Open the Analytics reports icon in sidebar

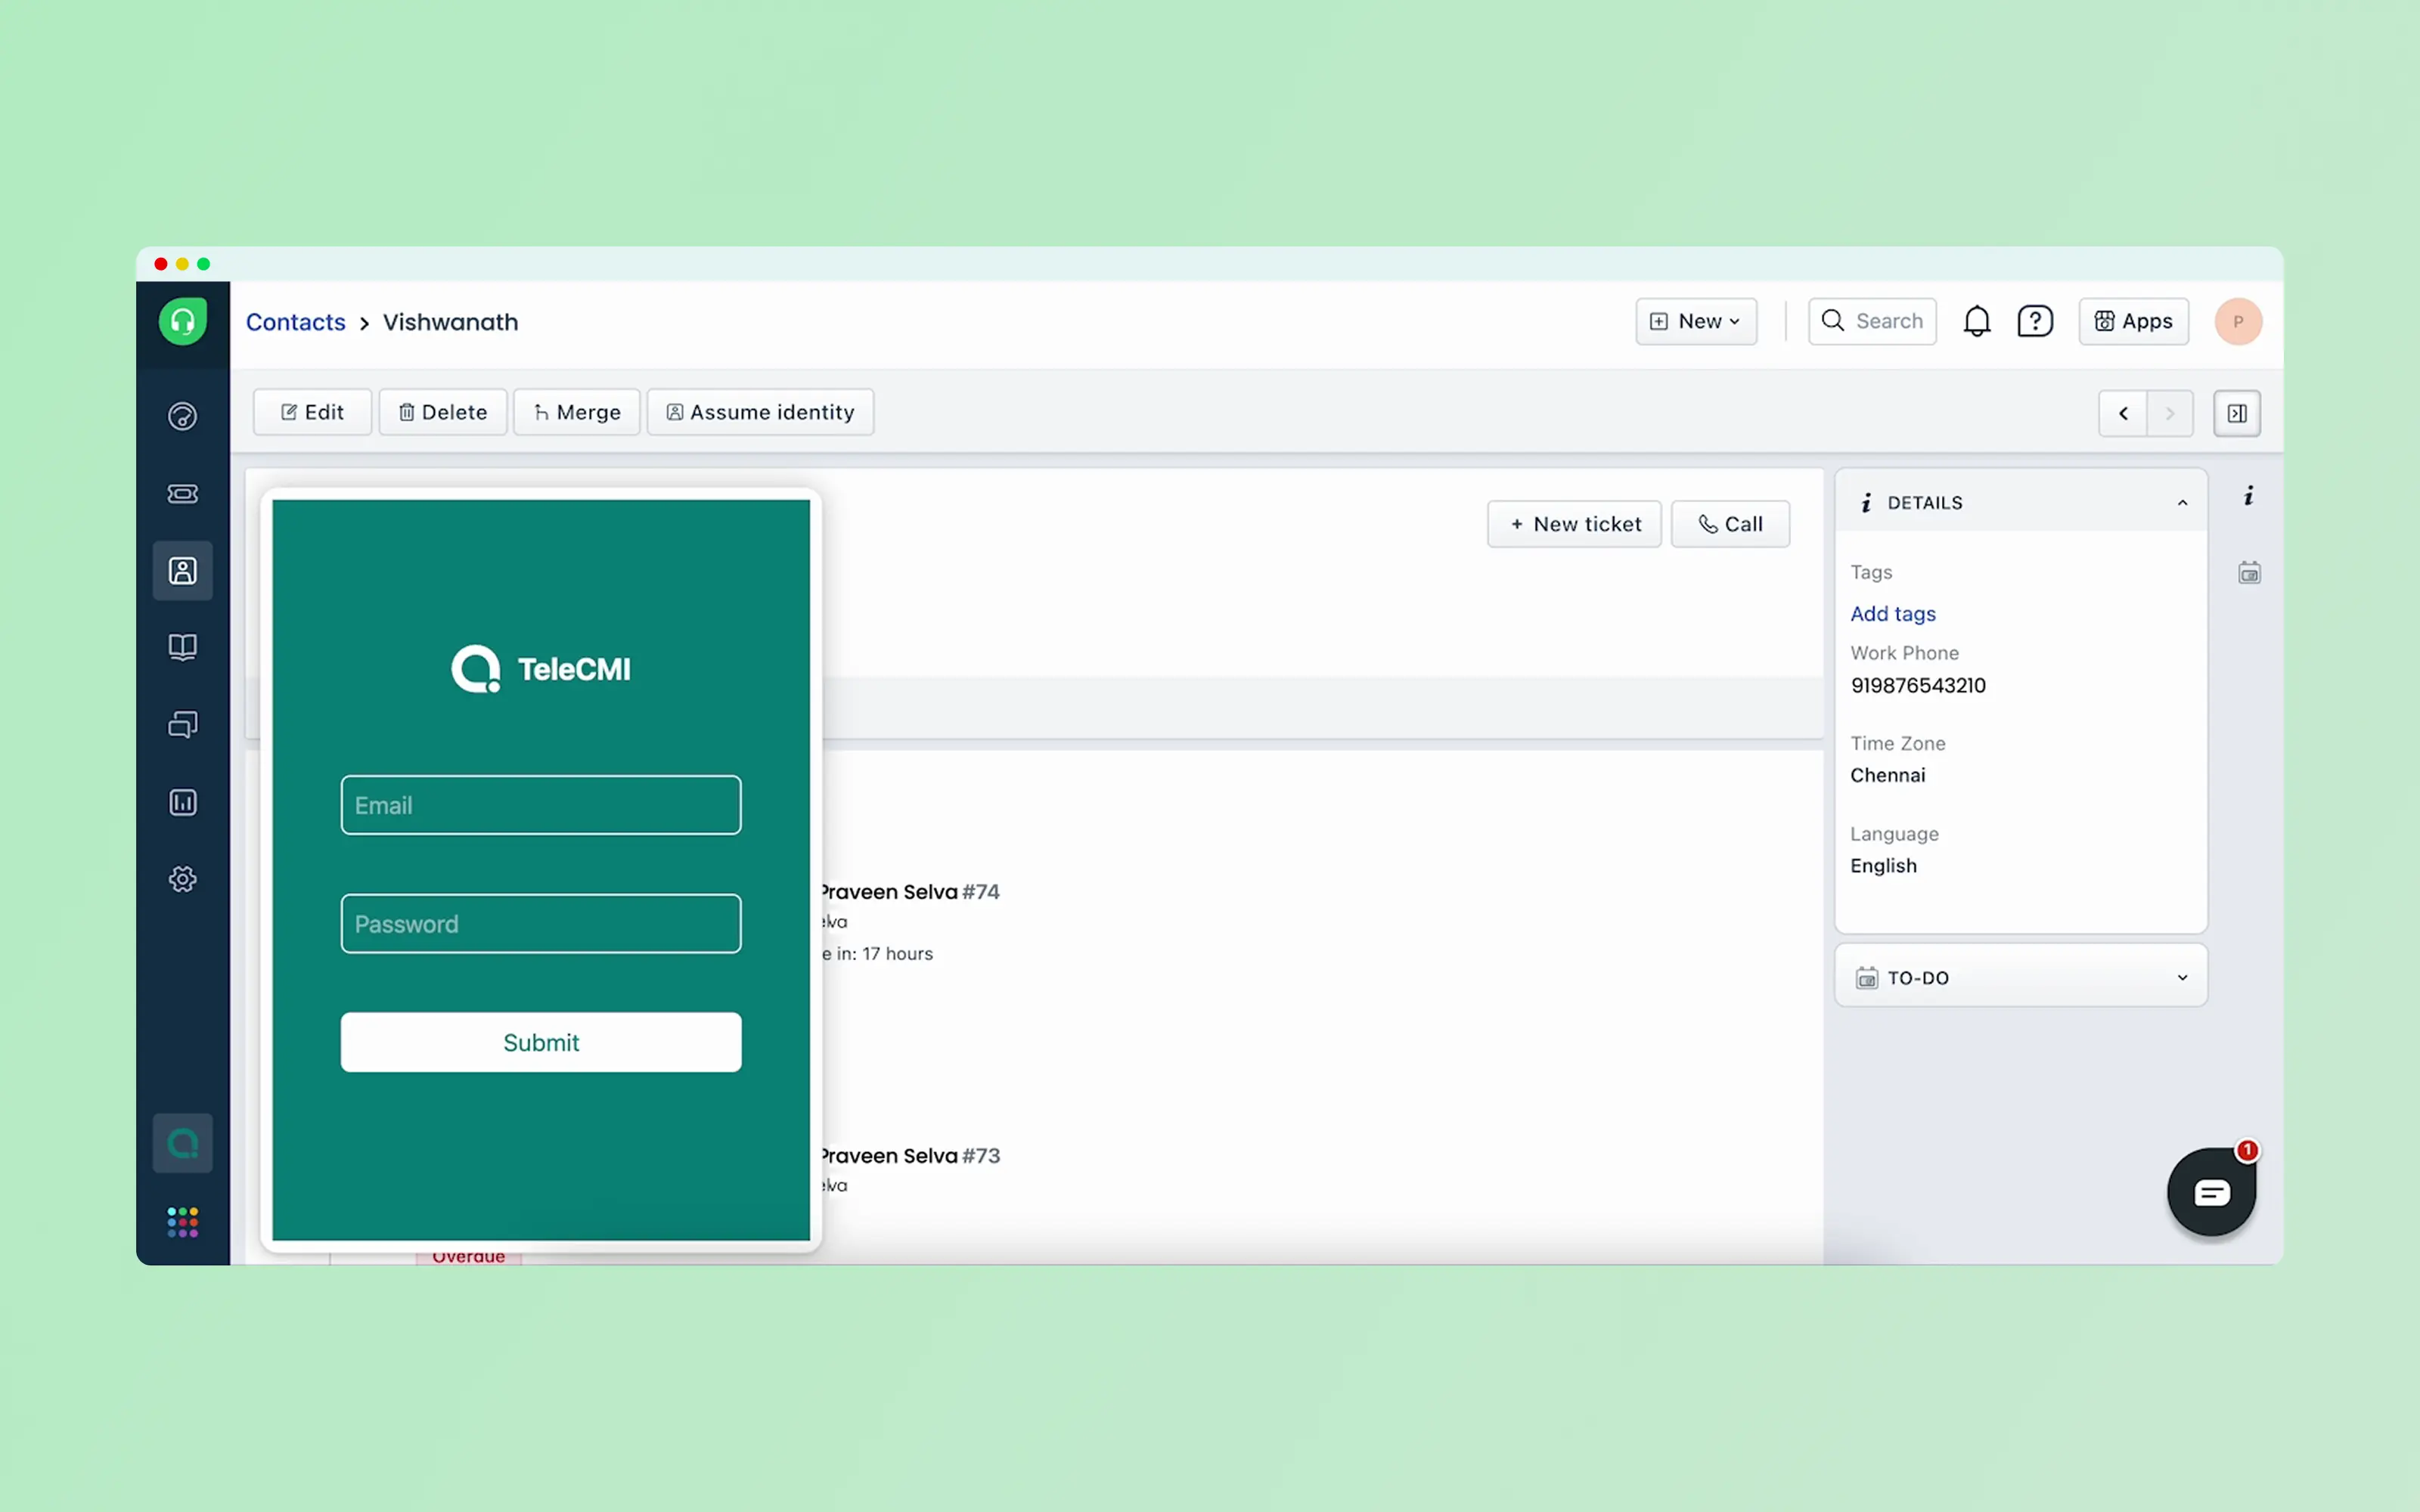[182, 802]
